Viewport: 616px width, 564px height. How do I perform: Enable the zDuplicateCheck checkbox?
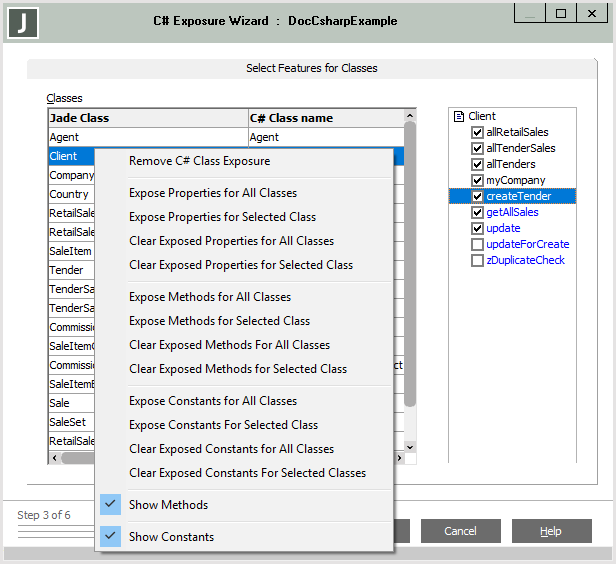(x=477, y=260)
